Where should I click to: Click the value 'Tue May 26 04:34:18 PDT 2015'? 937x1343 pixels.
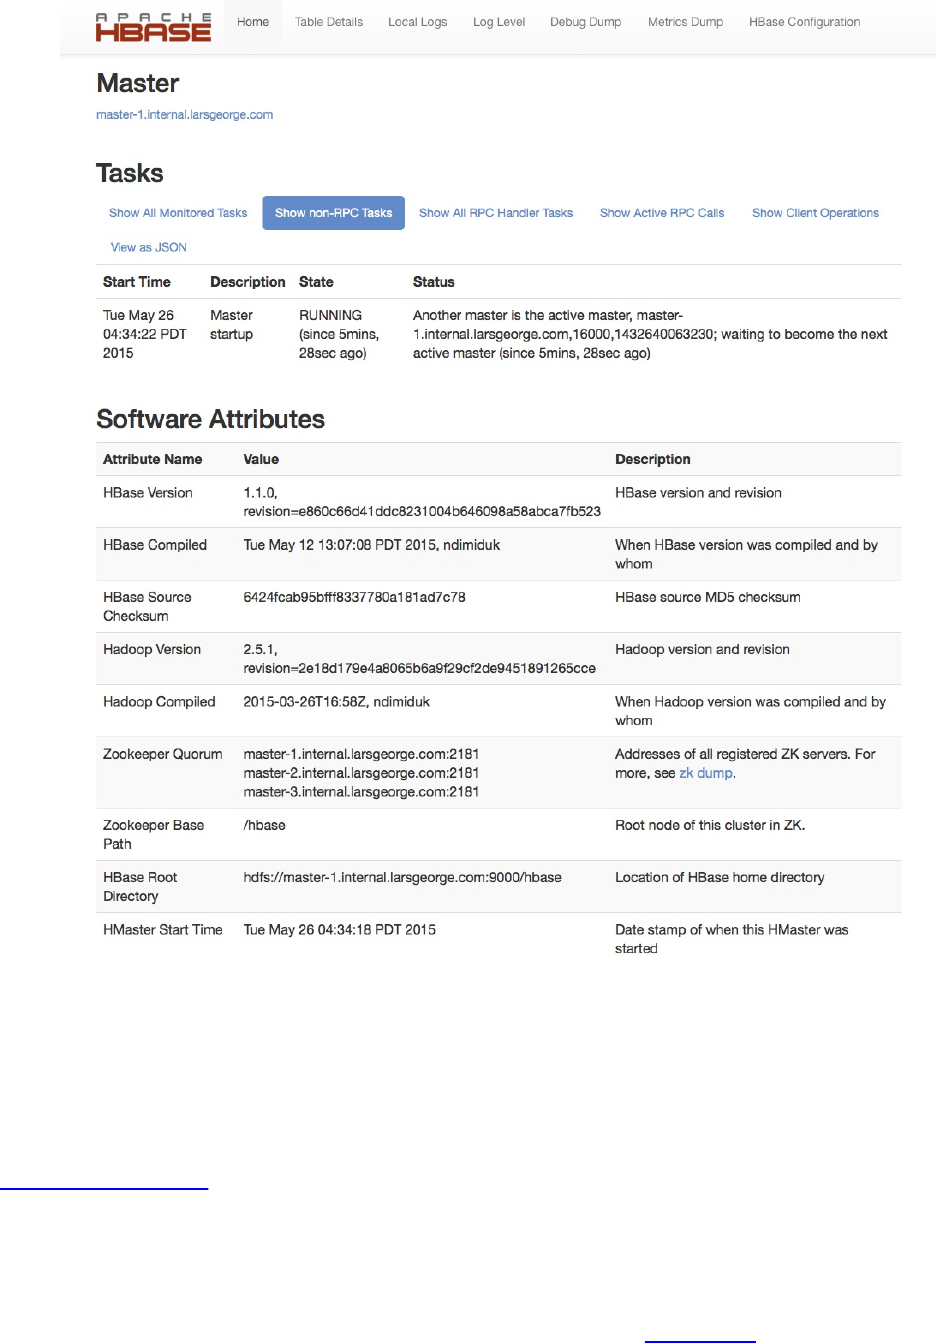[340, 930]
